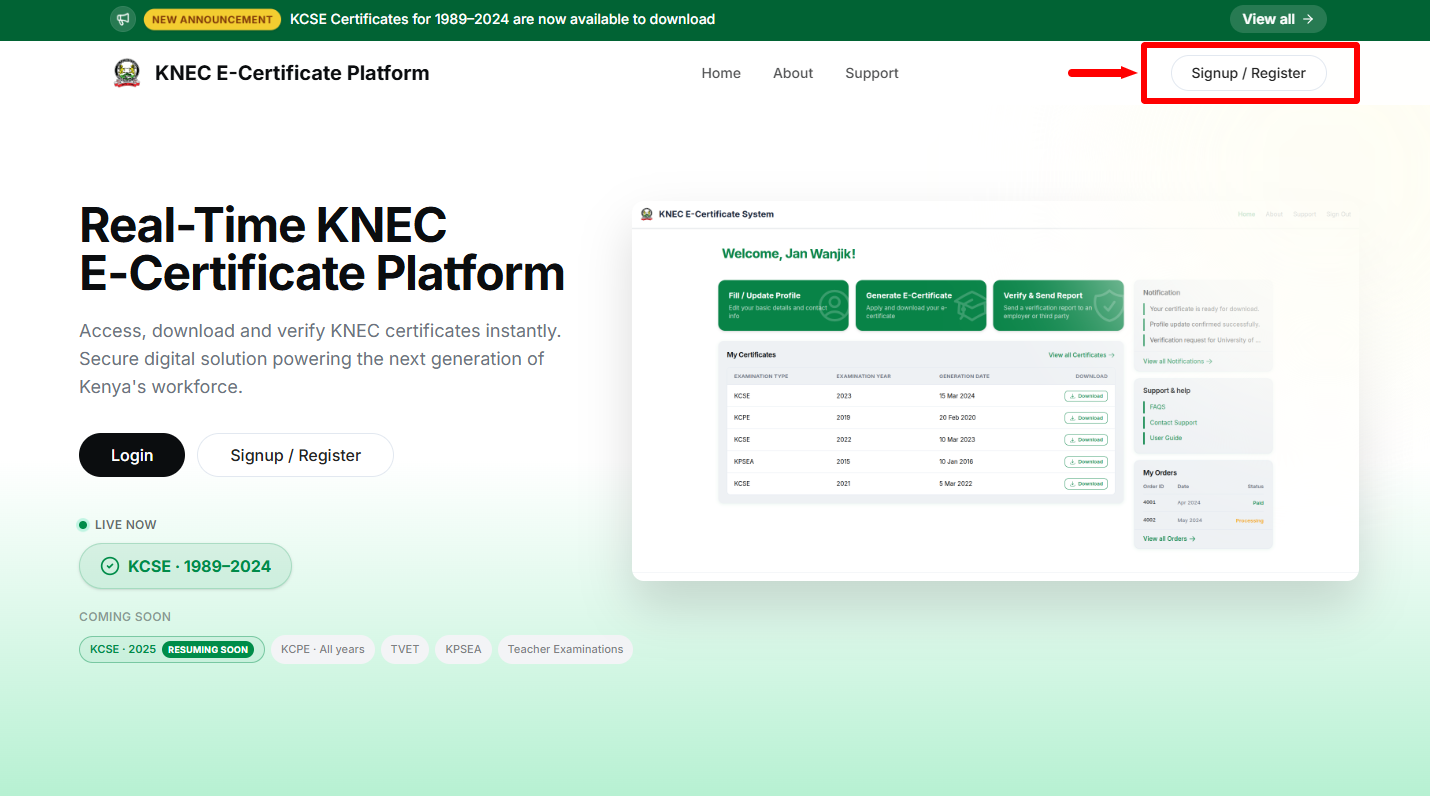Click the RESUMING SOON badge
The height and width of the screenshot is (796, 1430).
point(208,649)
